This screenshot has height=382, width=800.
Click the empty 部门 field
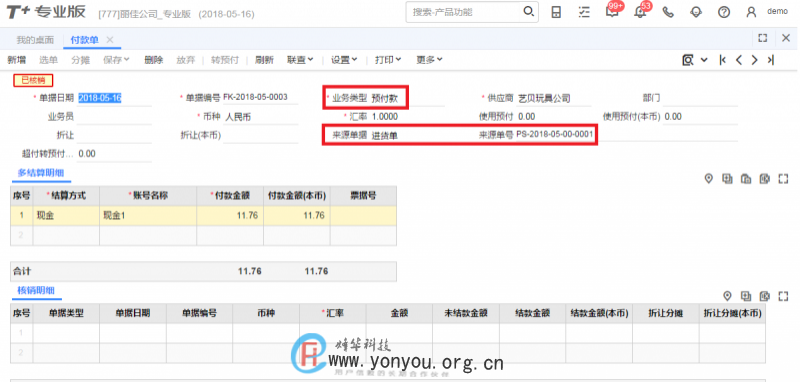[700, 98]
